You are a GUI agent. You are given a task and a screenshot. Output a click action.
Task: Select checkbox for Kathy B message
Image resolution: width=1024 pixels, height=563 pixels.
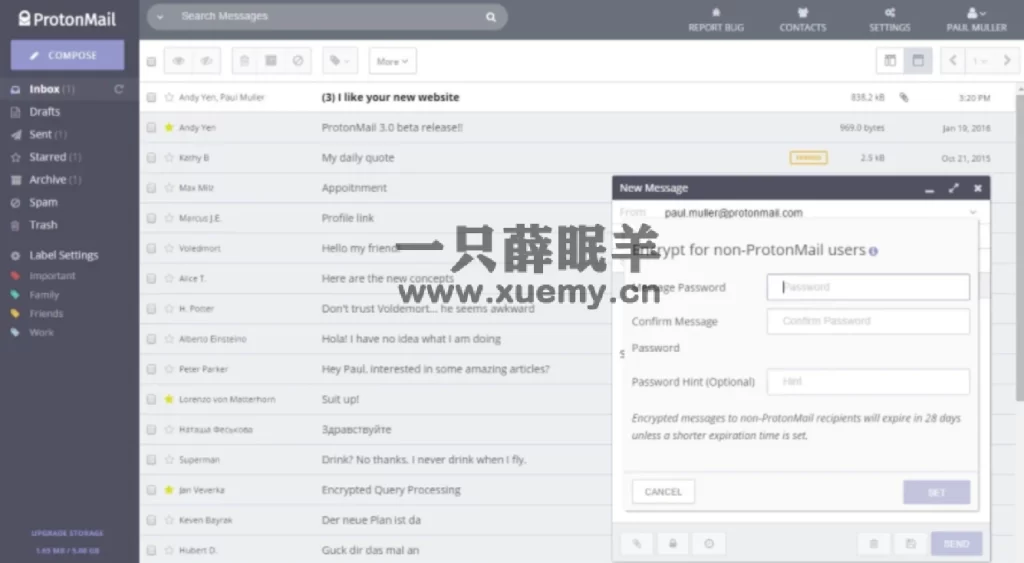(x=152, y=157)
